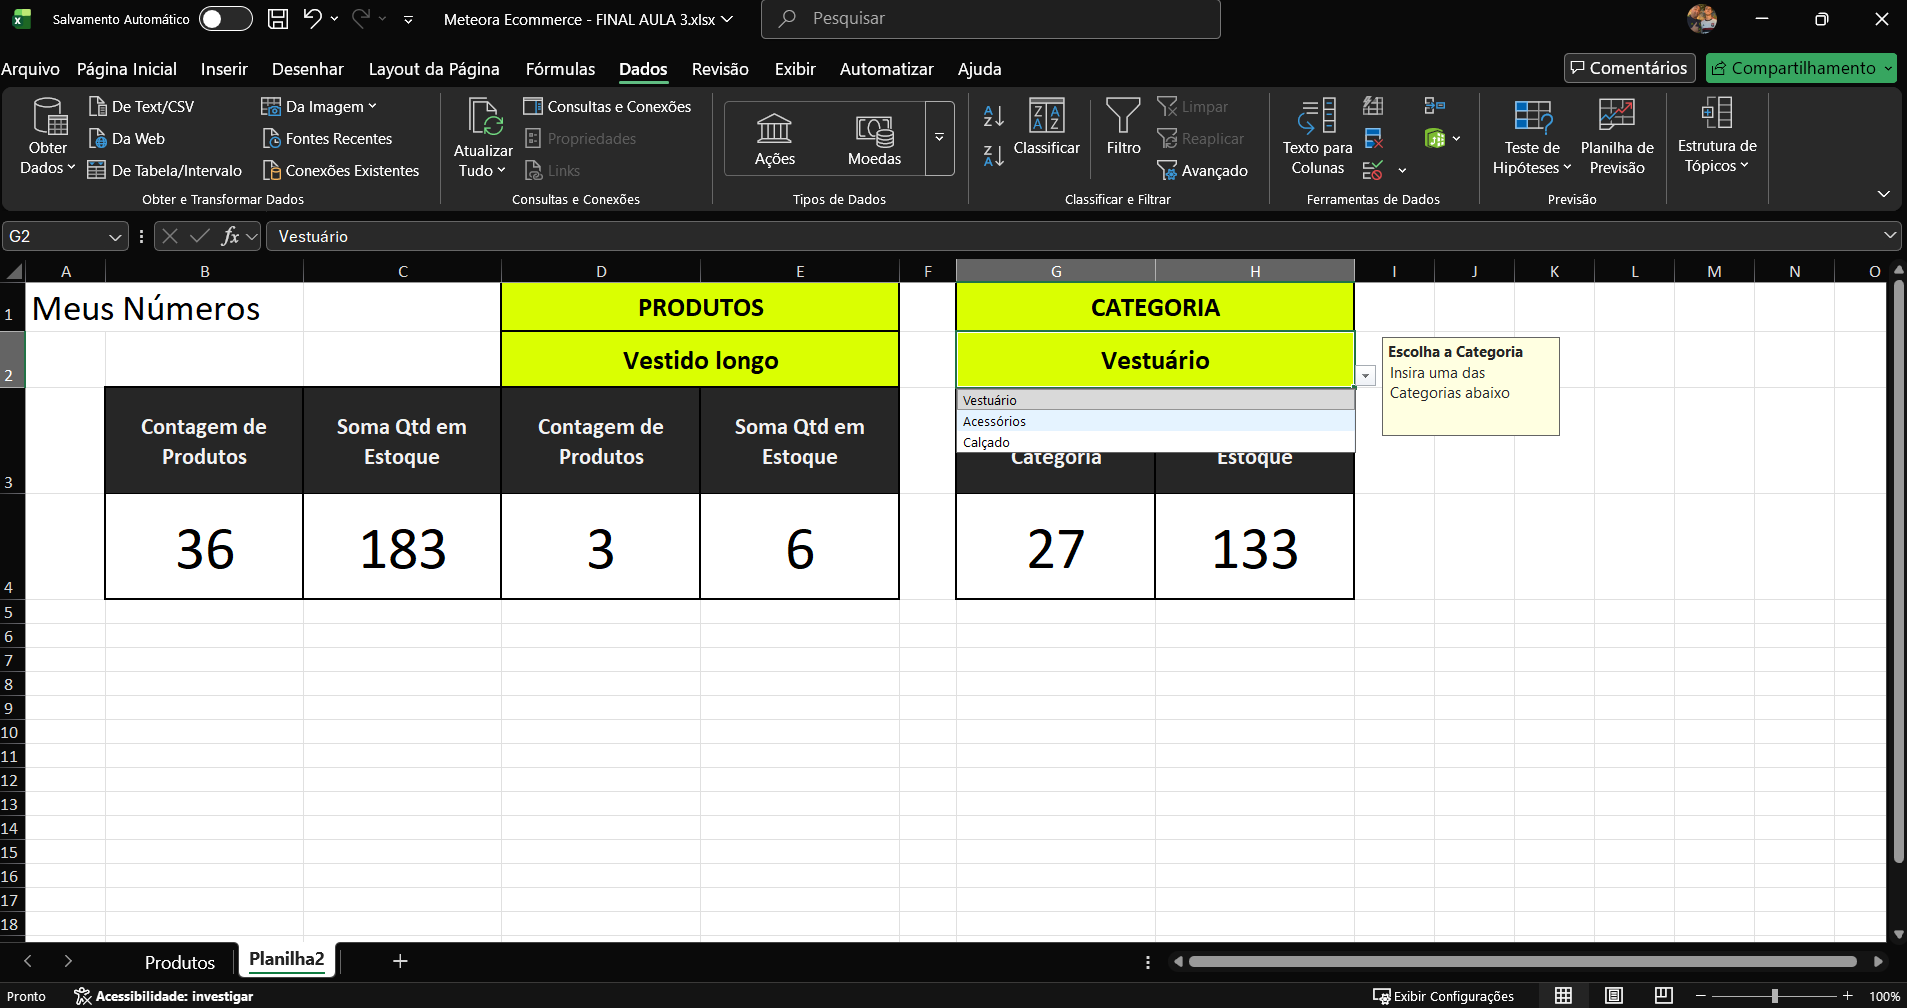Switch to Page Break Preview view
Viewport: 1907px width, 1008px height.
[1663, 996]
